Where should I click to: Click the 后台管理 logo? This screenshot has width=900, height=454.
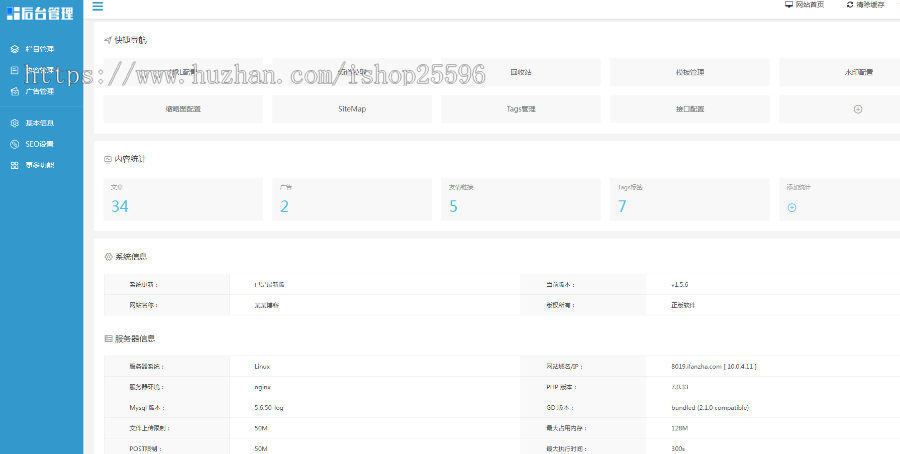40,13
